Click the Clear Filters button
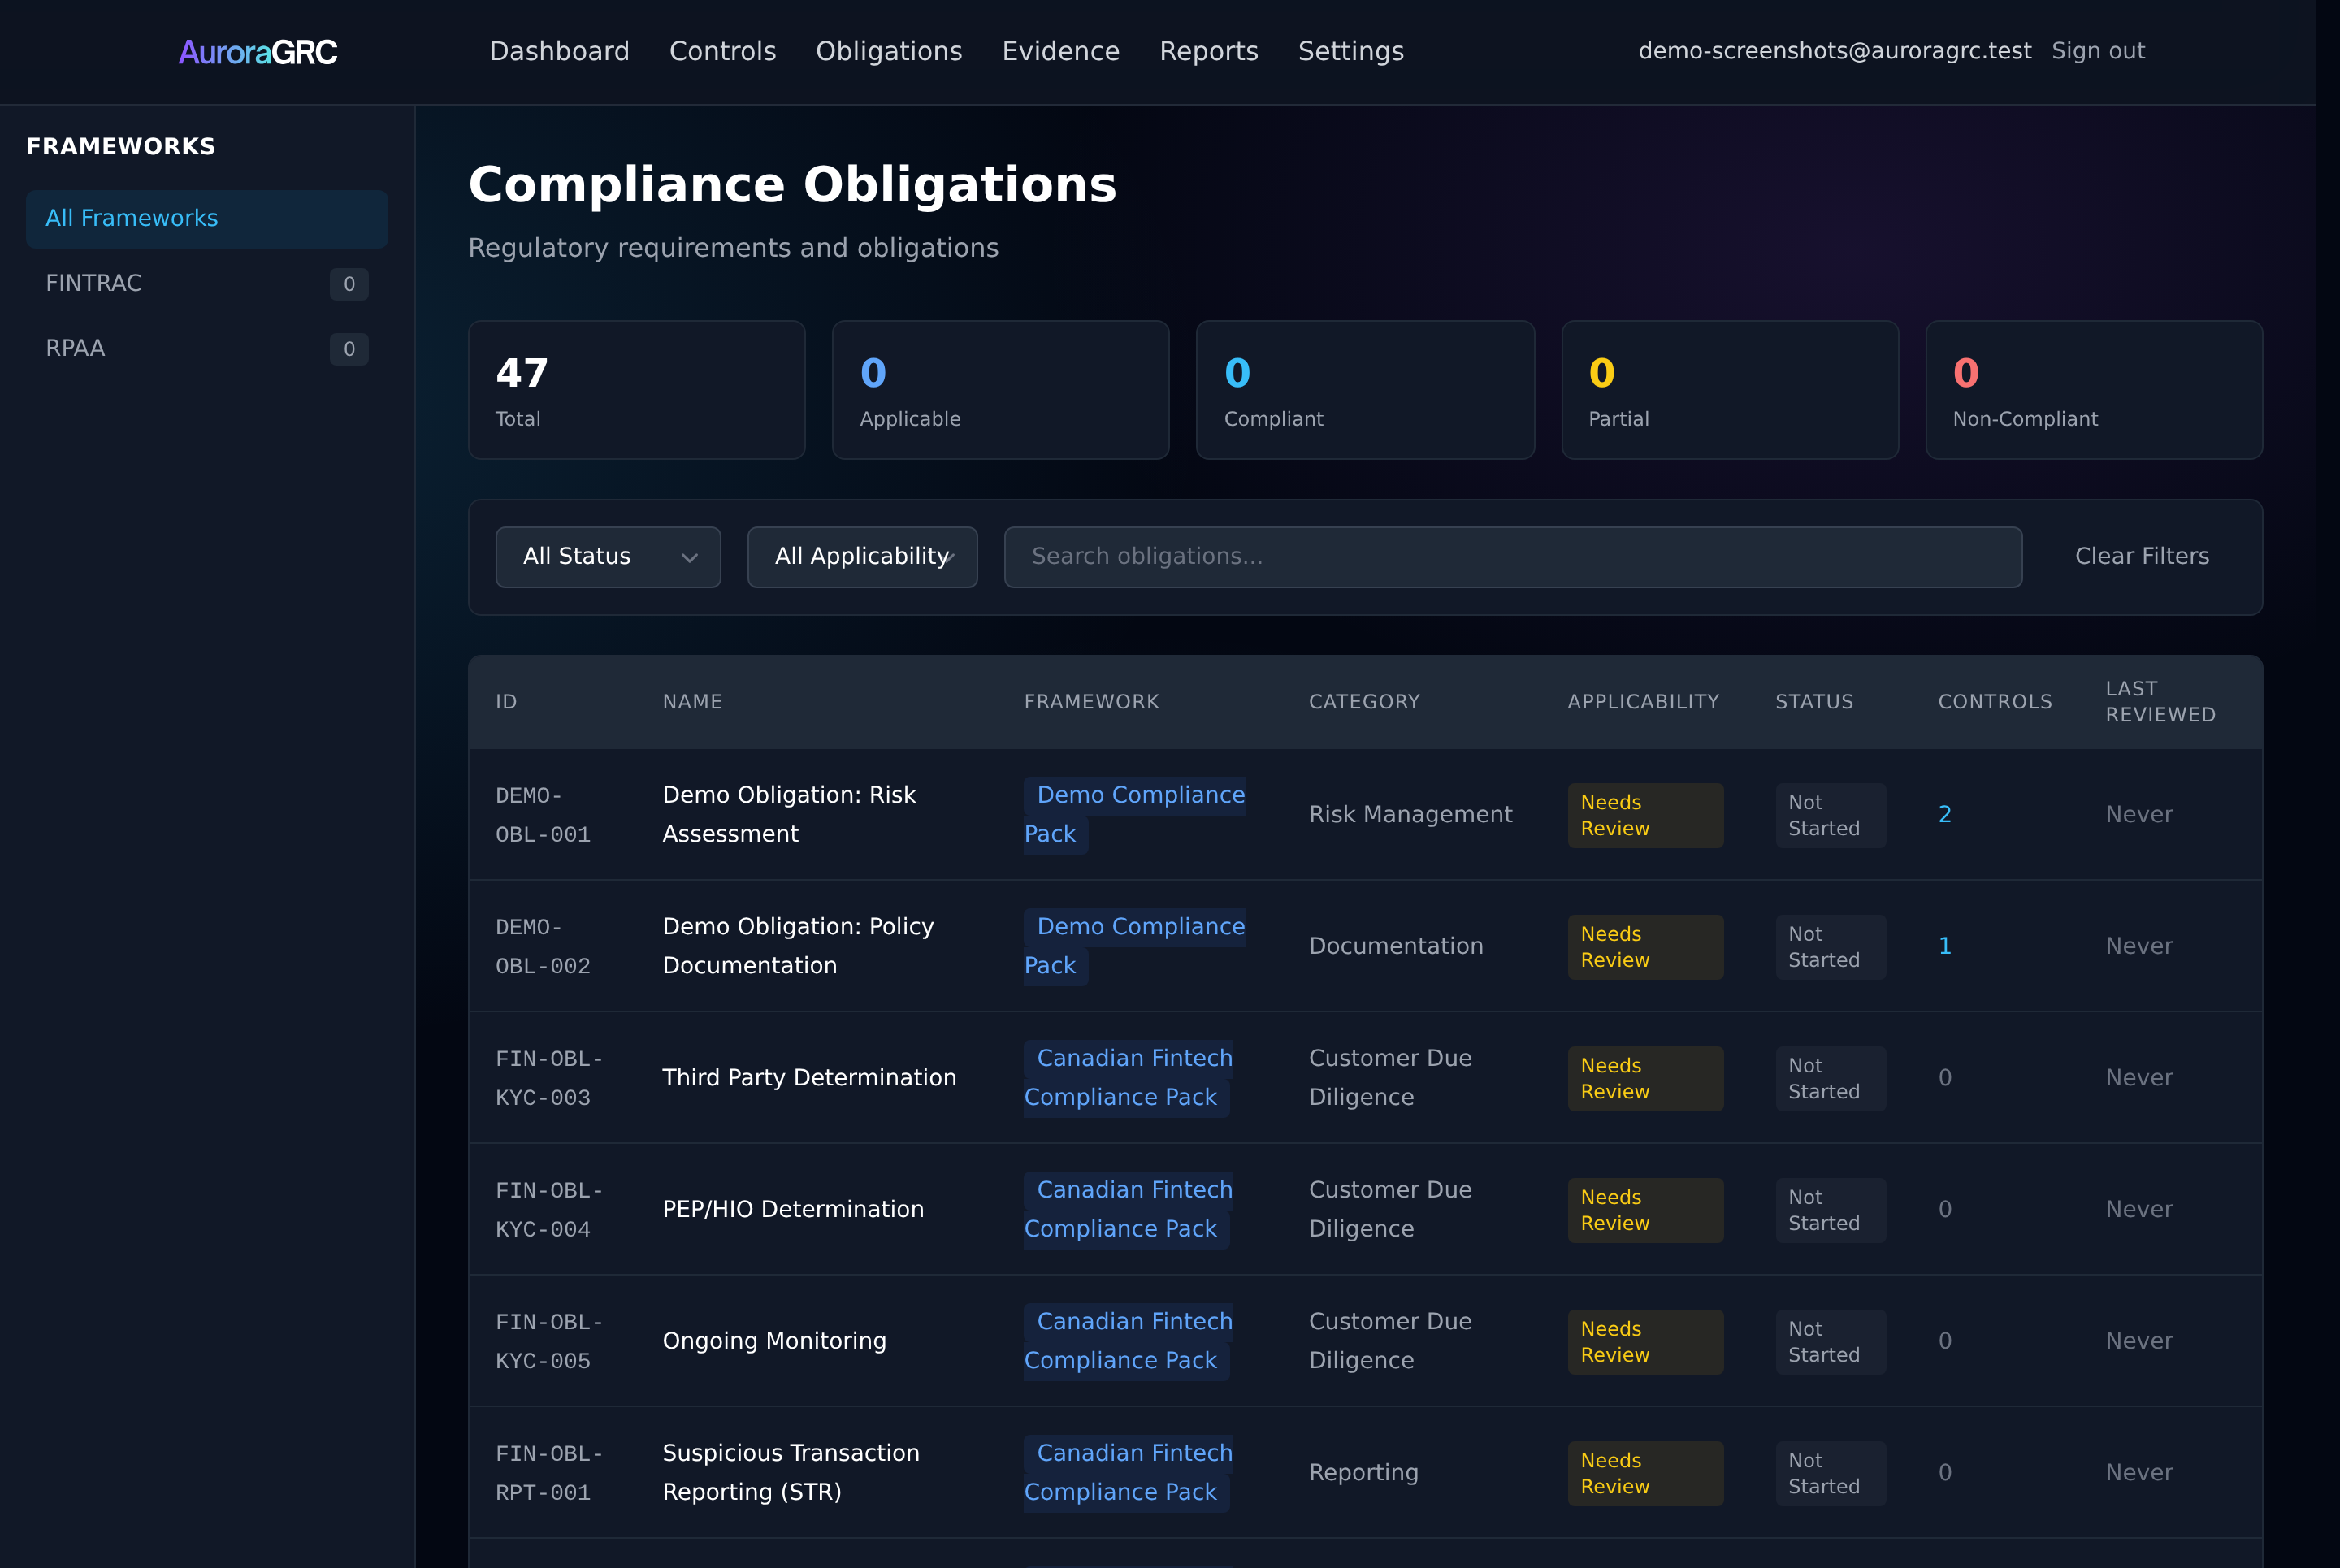2340x1568 pixels. click(x=2142, y=557)
